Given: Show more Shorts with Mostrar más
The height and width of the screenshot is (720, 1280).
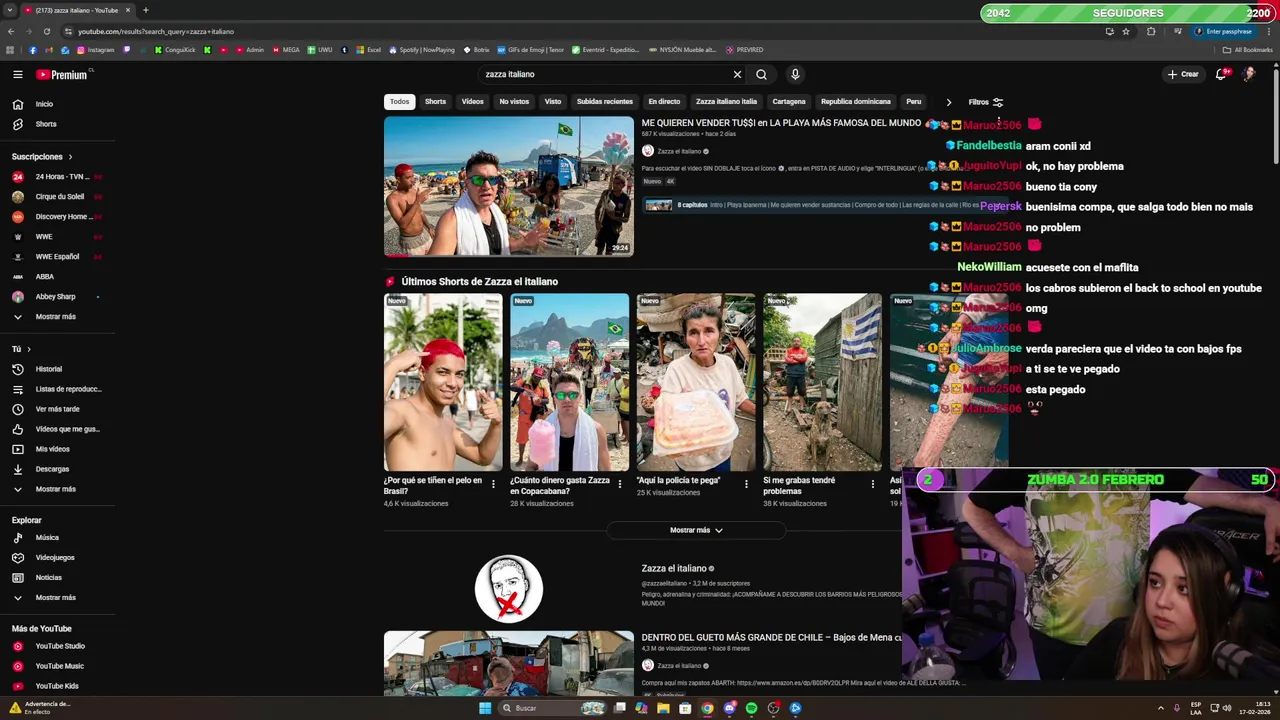Looking at the screenshot, I should (x=696, y=530).
